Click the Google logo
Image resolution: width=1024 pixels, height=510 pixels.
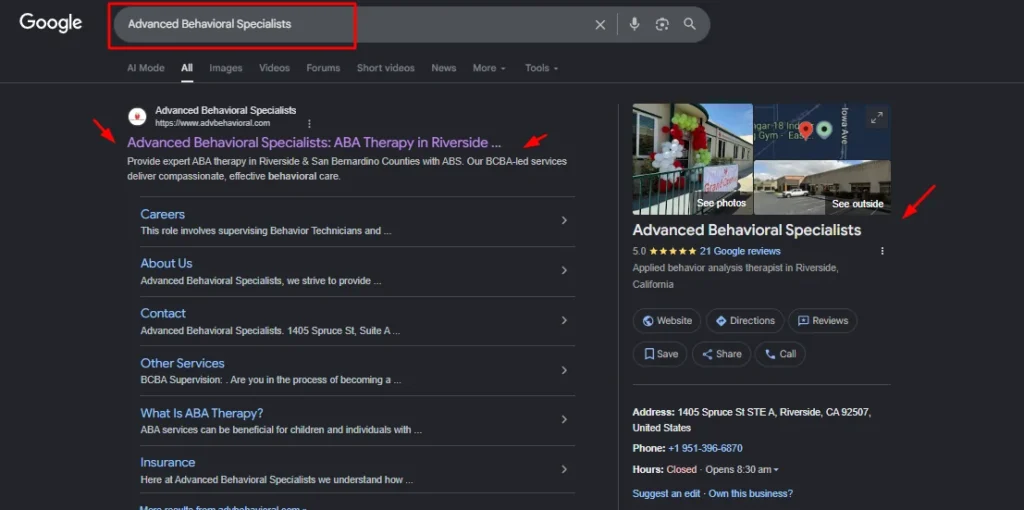[51, 23]
